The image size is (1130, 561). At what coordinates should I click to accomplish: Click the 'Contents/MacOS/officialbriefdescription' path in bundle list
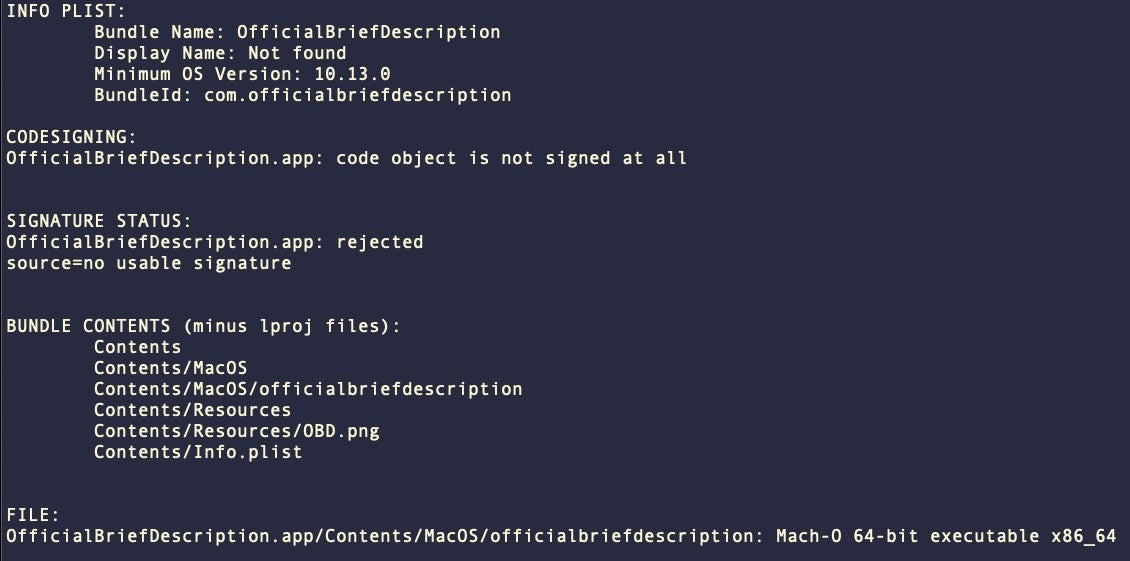click(x=308, y=389)
